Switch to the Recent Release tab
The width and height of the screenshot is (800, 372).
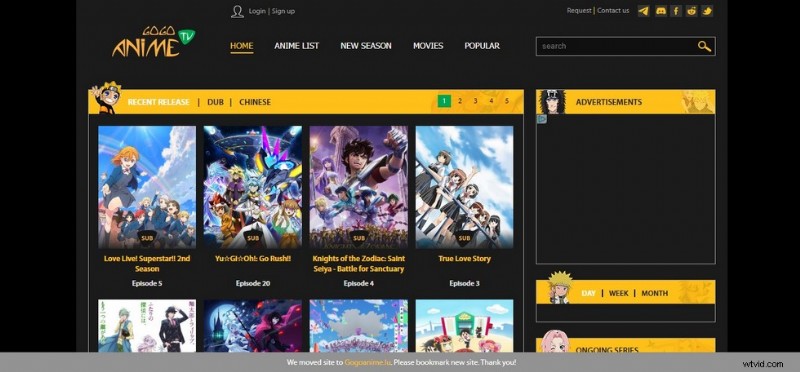(158, 102)
